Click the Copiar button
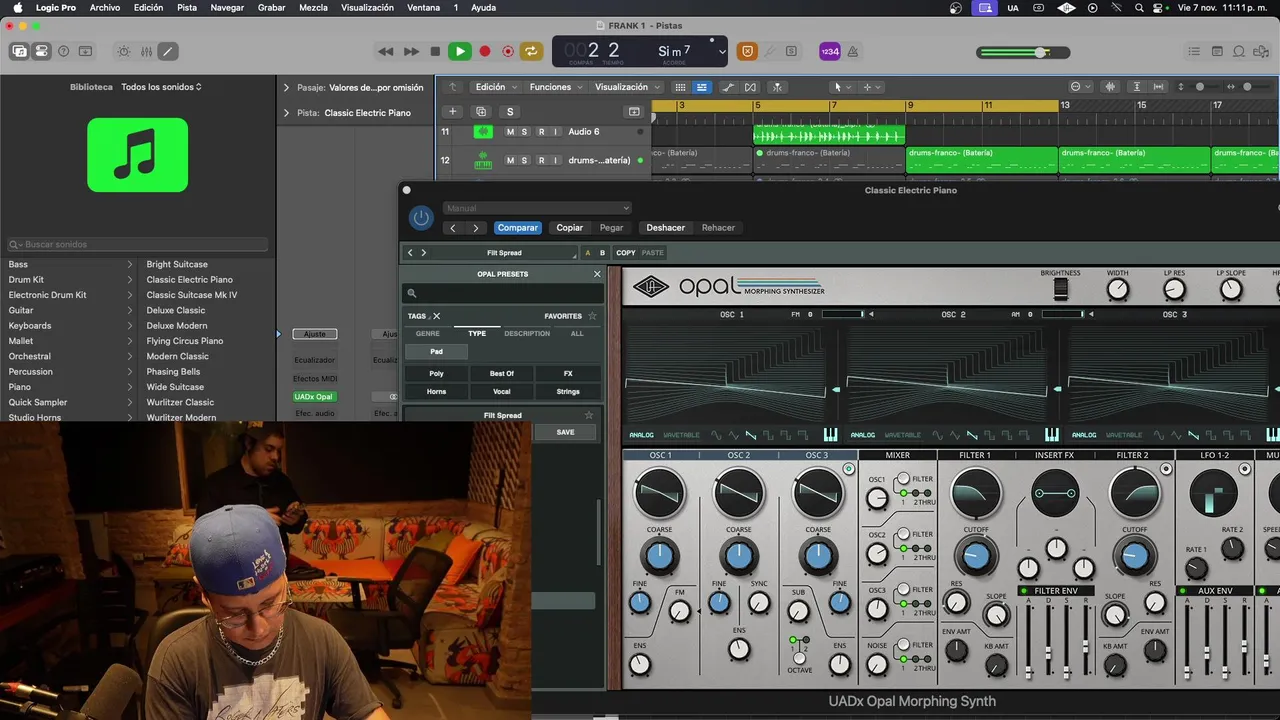The width and height of the screenshot is (1280, 720). pos(570,228)
